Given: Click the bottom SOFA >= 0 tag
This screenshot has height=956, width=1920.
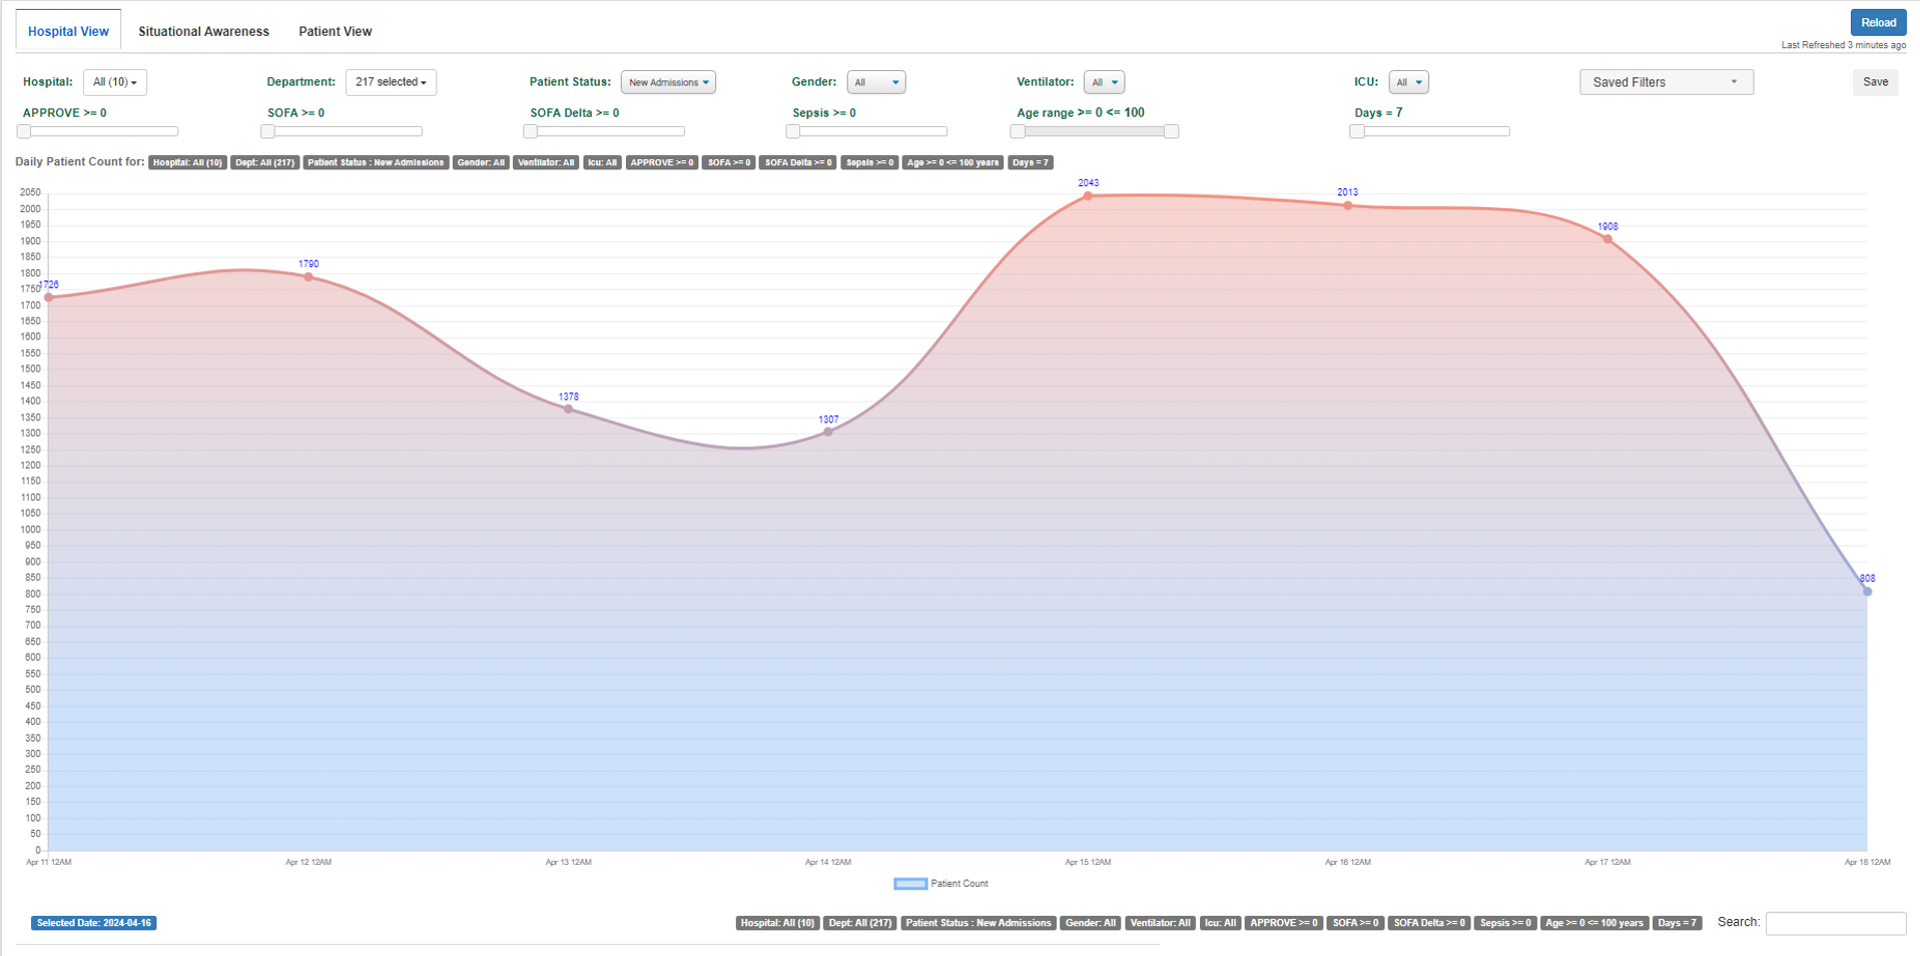Looking at the screenshot, I should click(1356, 923).
